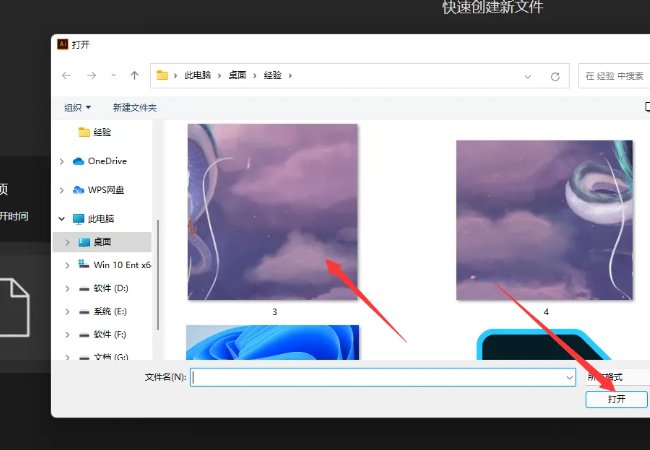Click the Illustrator Ai icon in title bar
650x450 pixels.
click(x=63, y=44)
